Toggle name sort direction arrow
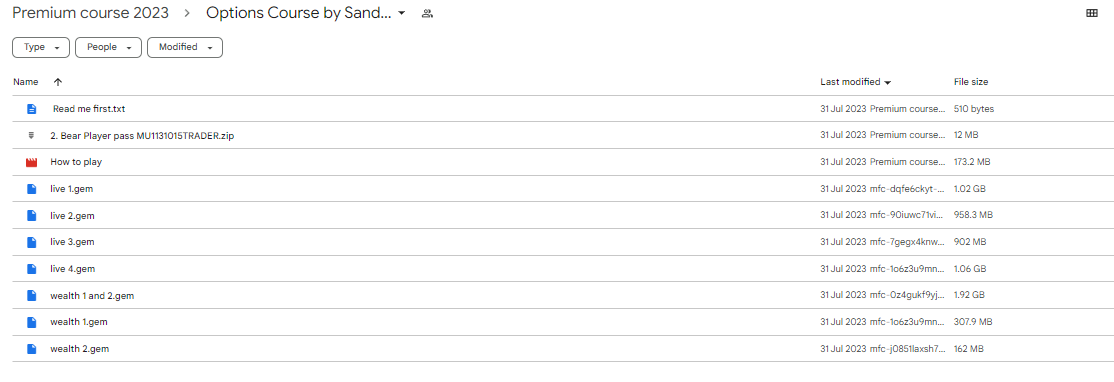The image size is (1114, 382). pyautogui.click(x=58, y=82)
